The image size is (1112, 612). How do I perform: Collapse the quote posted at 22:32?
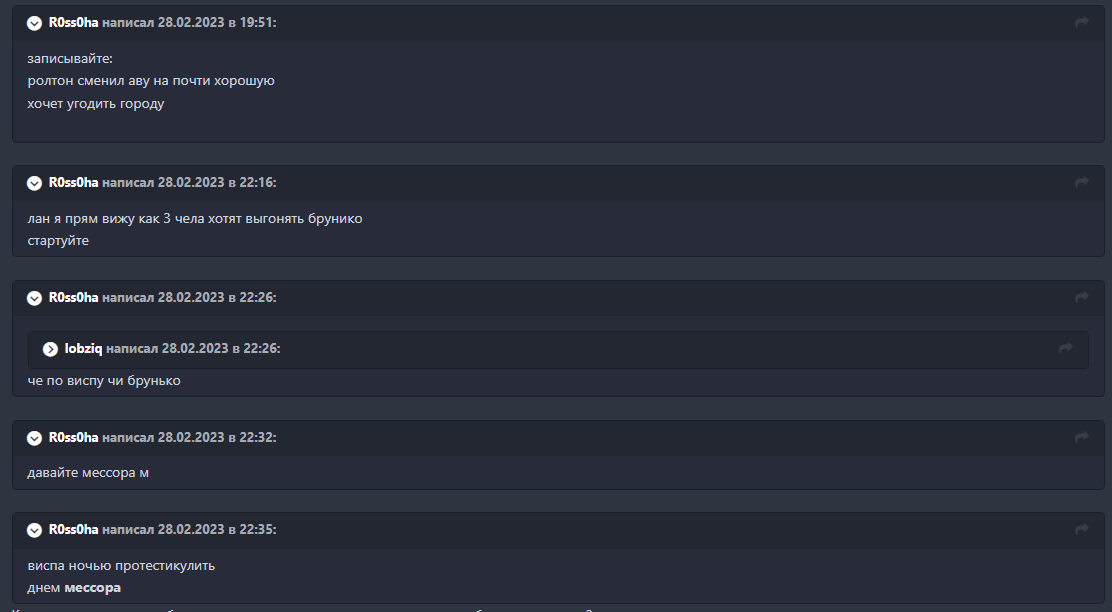[35, 438]
